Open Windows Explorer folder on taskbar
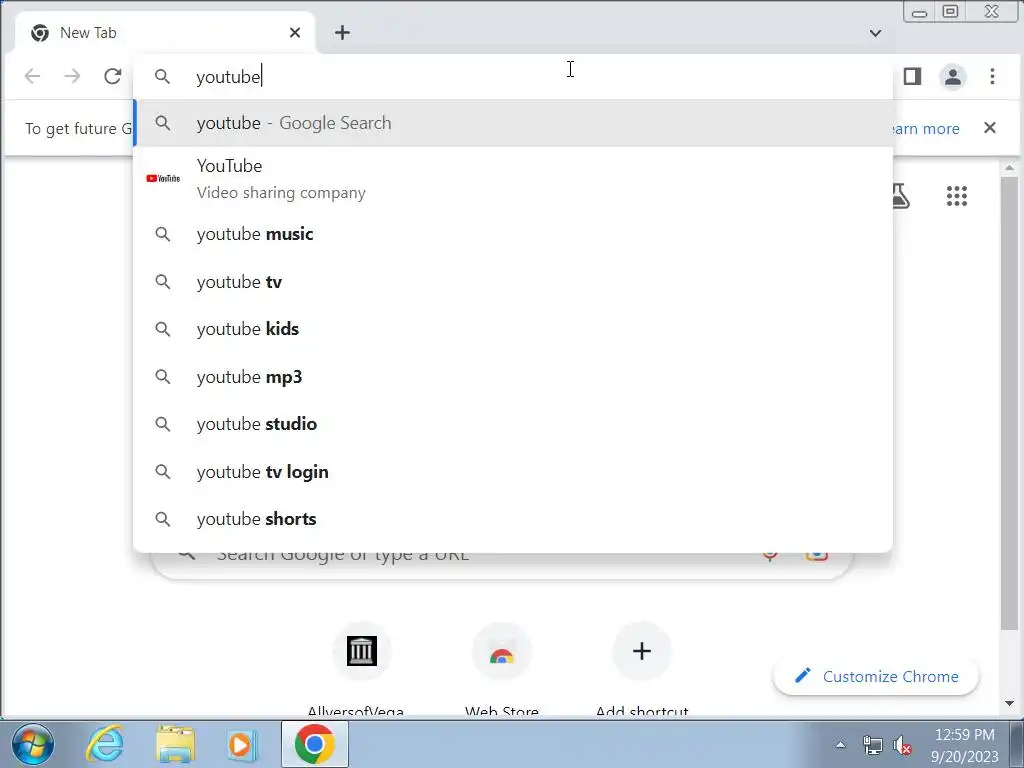 click(x=175, y=744)
